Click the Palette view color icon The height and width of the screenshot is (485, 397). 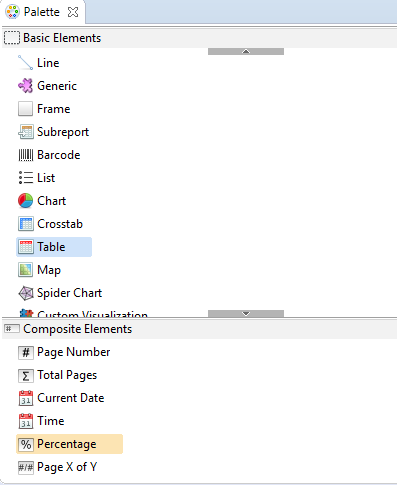[12, 12]
